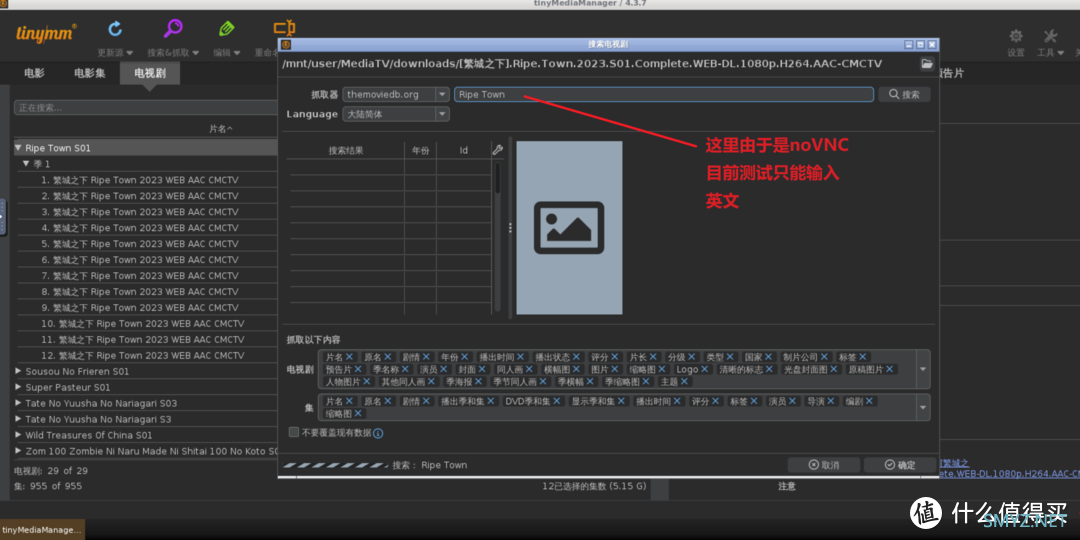The height and width of the screenshot is (540, 1080).
Task: Click the Ripe Town search text field
Action: [x=664, y=94]
